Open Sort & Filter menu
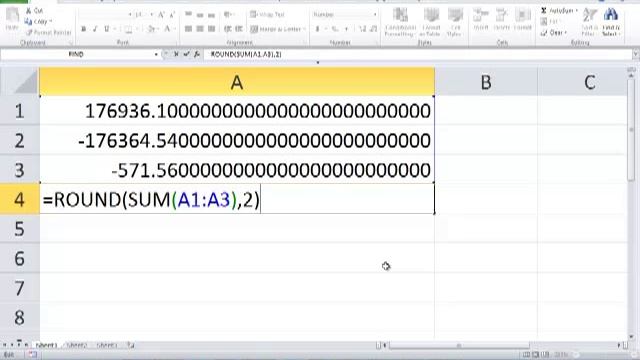 click(x=589, y=22)
